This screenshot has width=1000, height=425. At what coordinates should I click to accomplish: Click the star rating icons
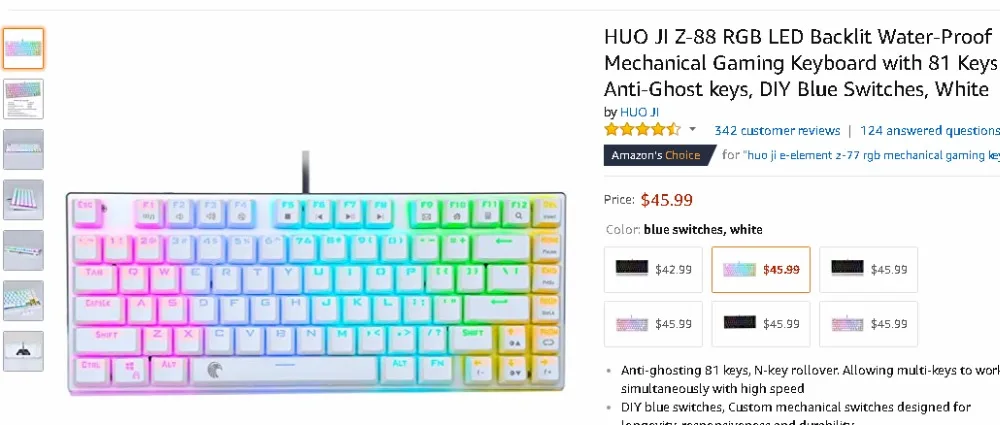pos(642,130)
